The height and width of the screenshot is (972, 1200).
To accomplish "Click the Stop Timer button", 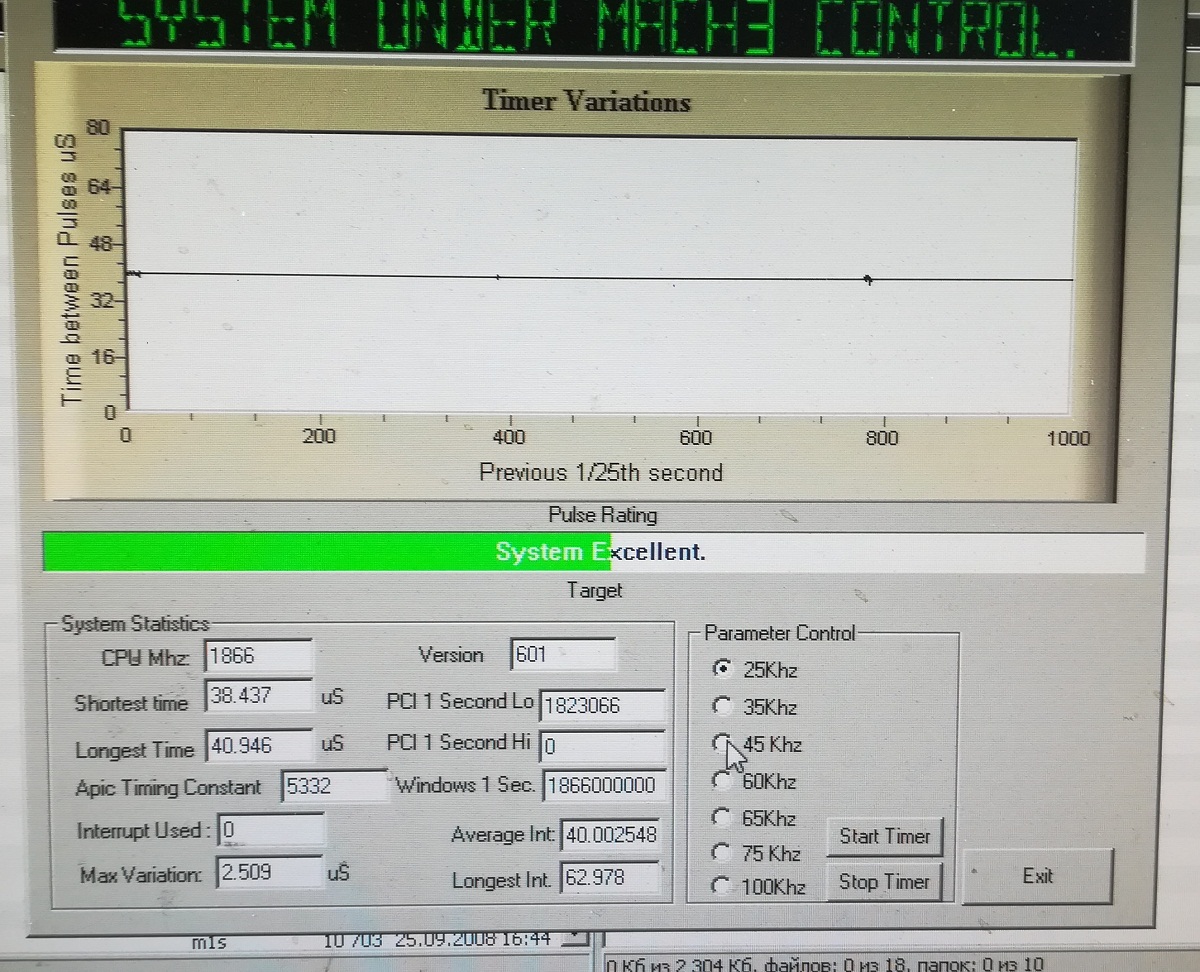I will [x=884, y=882].
